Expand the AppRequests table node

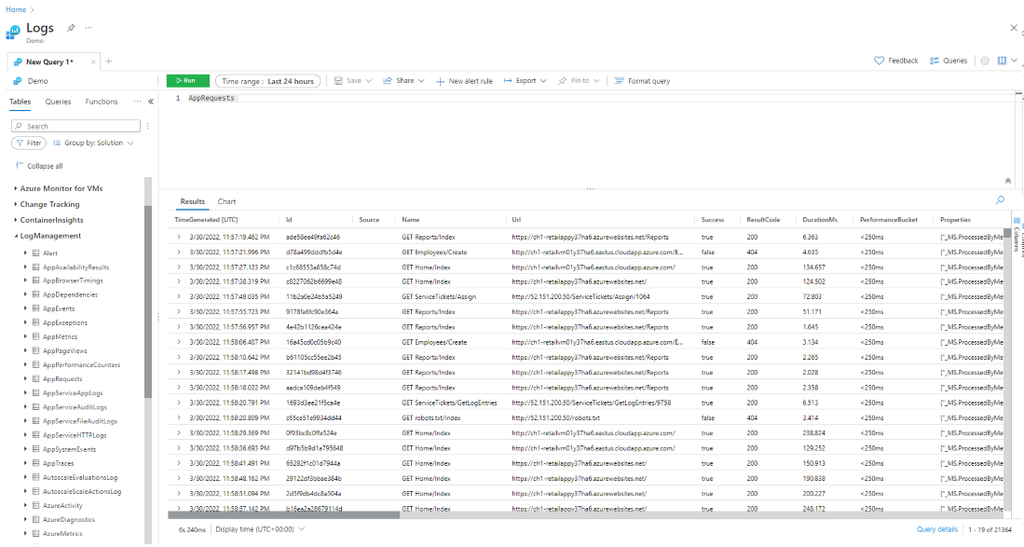coord(24,380)
